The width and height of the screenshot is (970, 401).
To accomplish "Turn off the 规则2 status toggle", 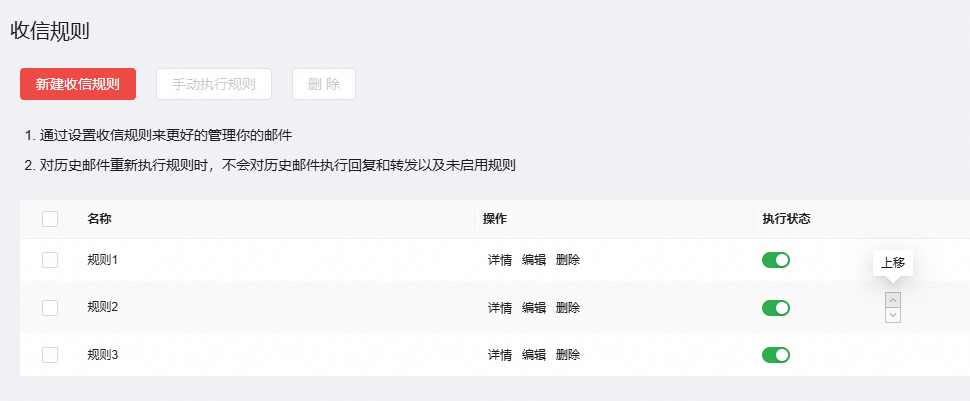I will click(776, 307).
